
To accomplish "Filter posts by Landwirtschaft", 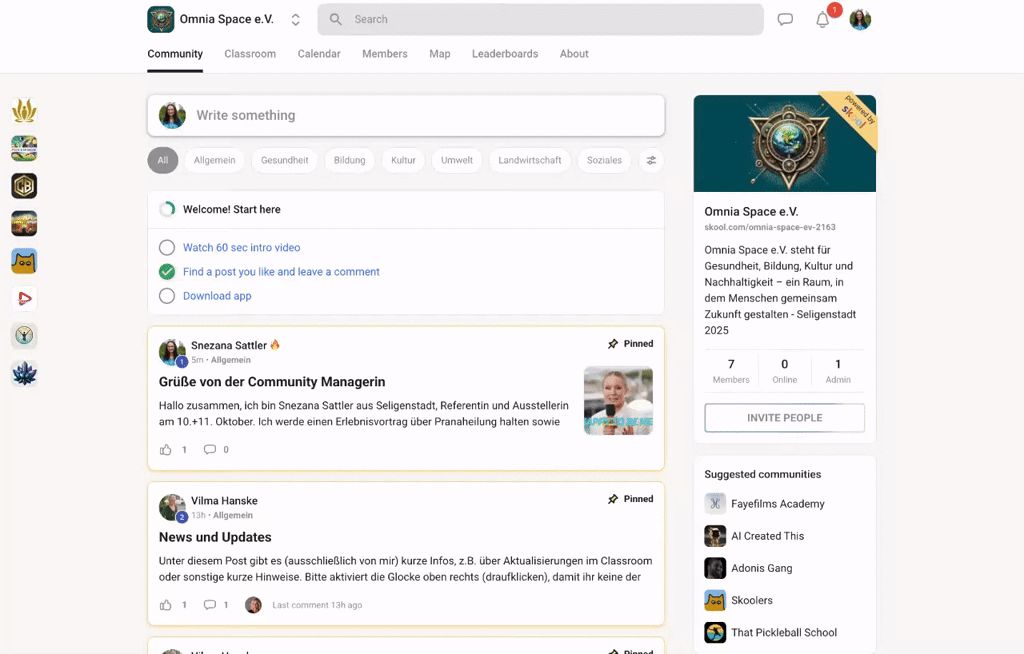I will tap(530, 160).
